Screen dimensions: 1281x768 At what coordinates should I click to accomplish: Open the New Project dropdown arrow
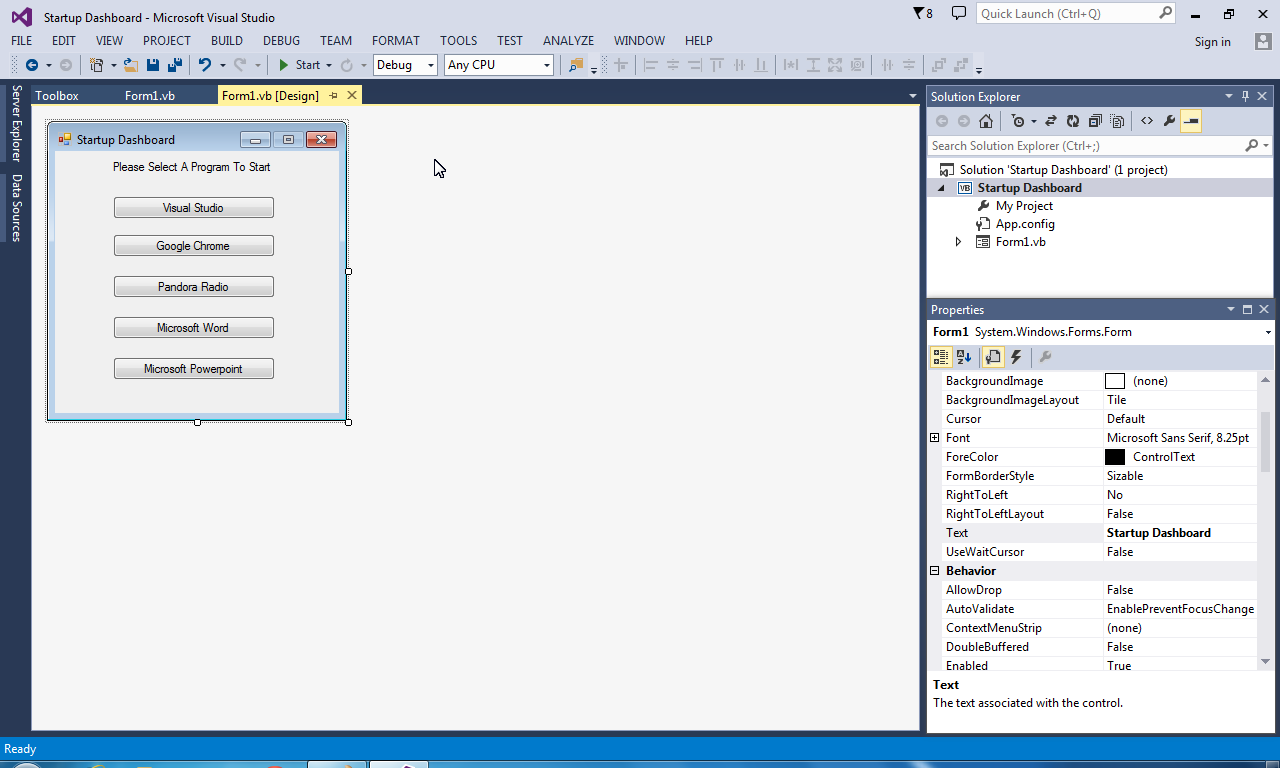pyautogui.click(x=113, y=66)
